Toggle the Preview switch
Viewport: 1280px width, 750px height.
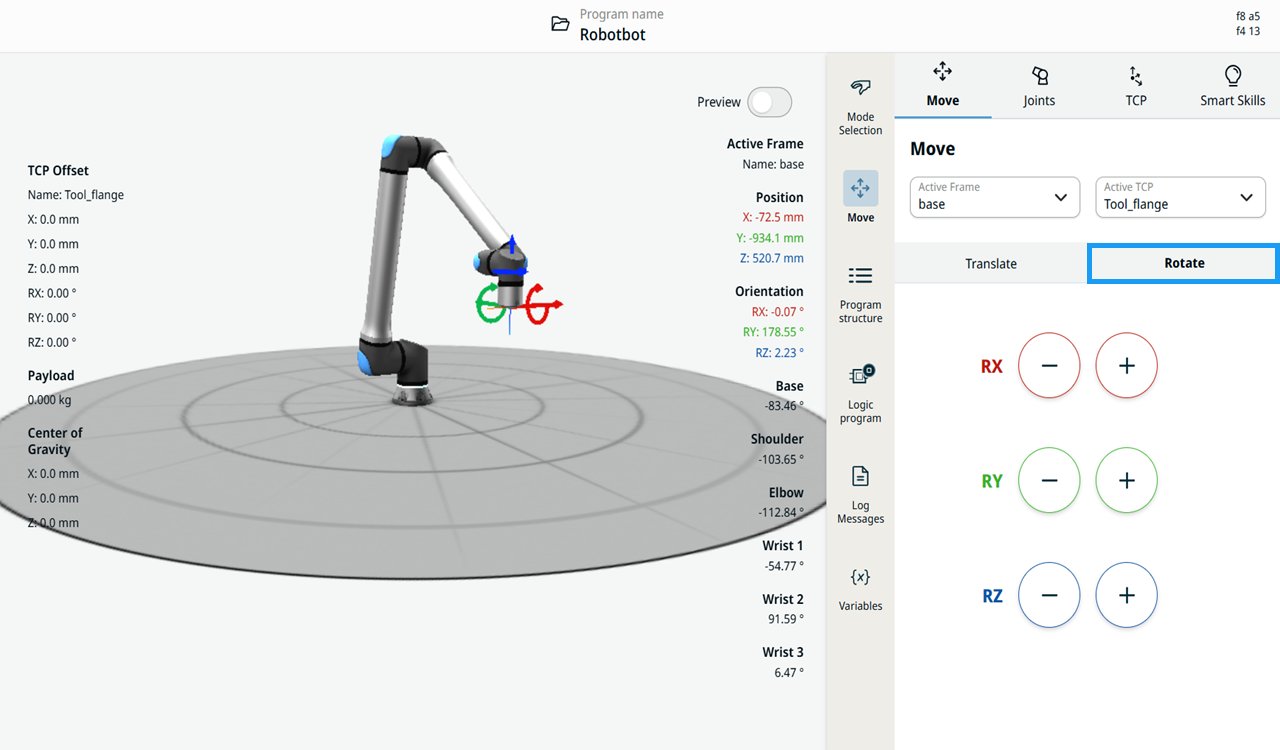tap(770, 102)
